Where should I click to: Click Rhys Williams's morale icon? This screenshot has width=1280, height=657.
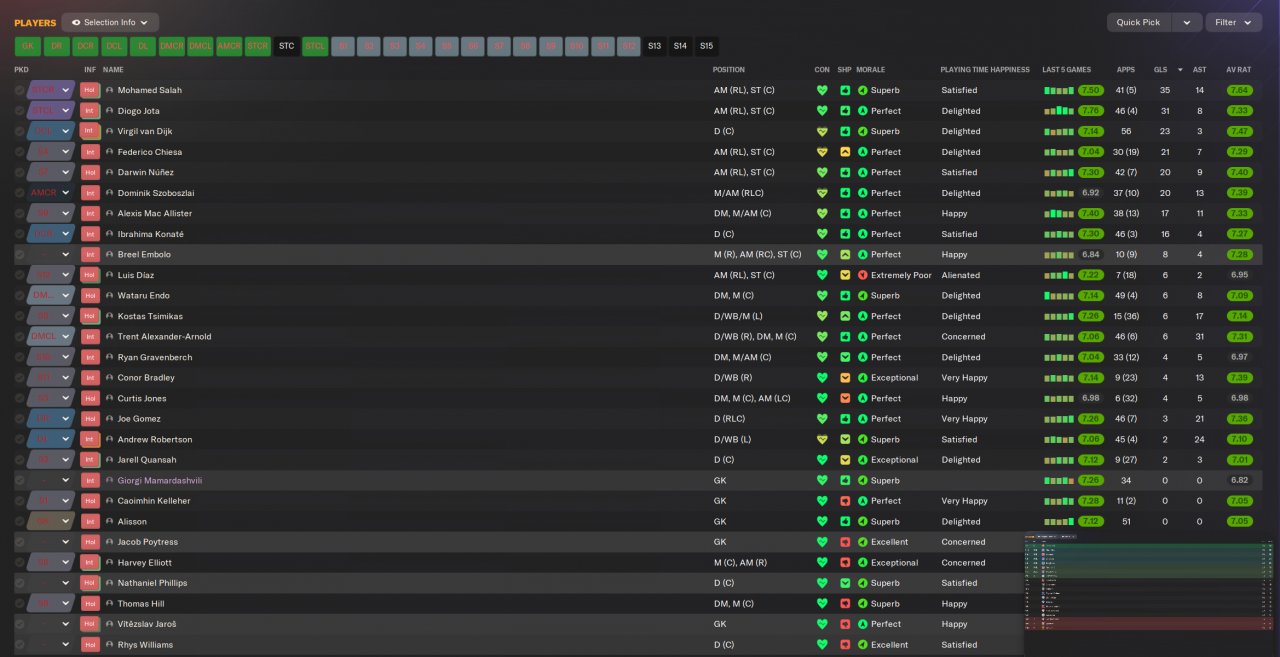pos(863,645)
